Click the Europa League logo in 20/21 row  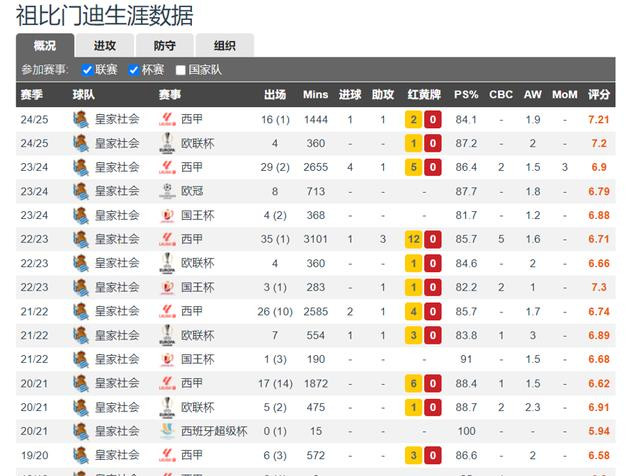point(167,407)
